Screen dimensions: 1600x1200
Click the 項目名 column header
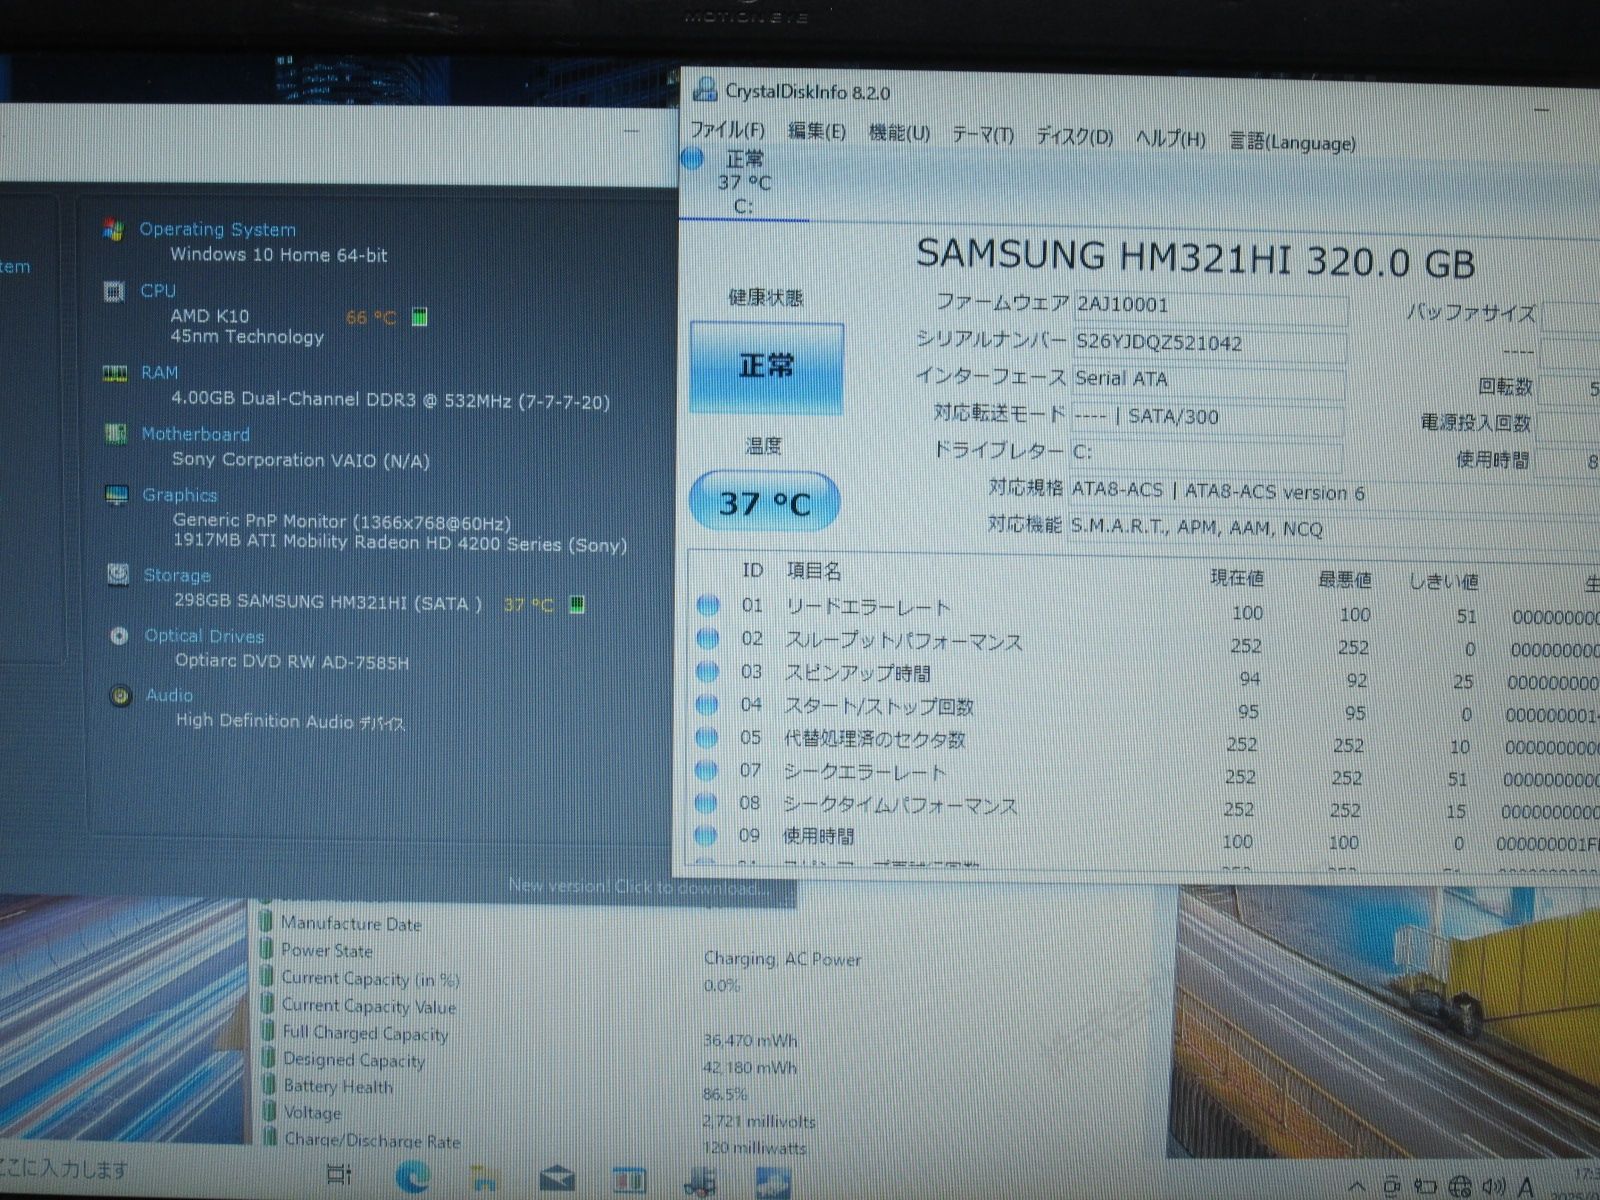pyautogui.click(x=813, y=571)
